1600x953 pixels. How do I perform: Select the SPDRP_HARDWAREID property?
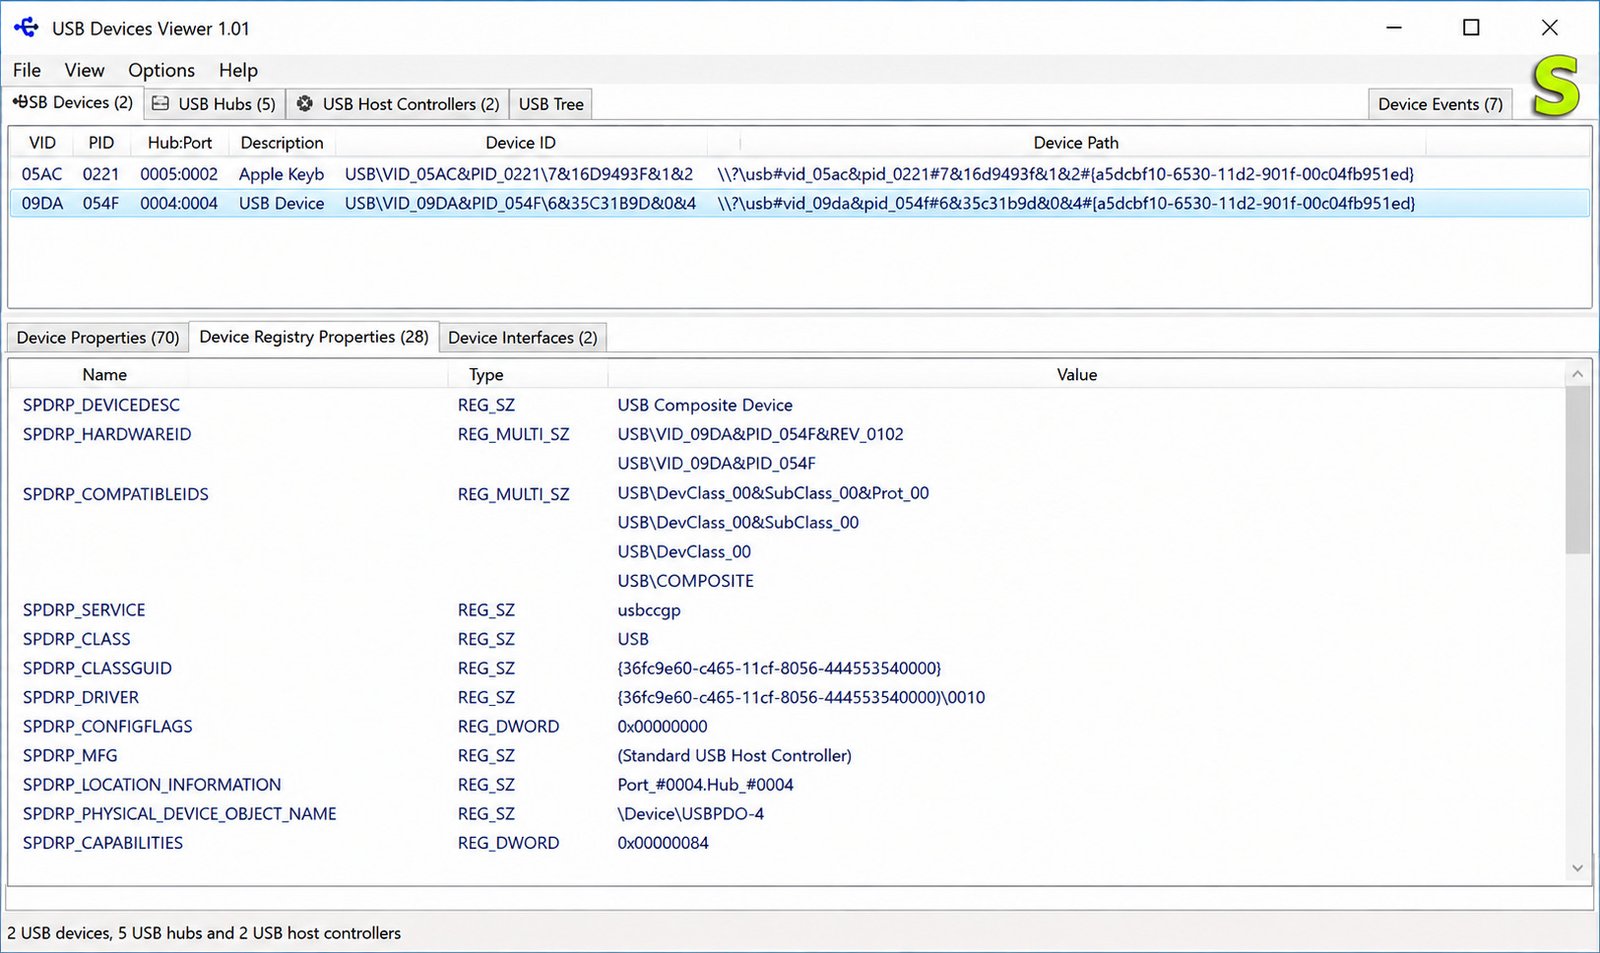107,434
